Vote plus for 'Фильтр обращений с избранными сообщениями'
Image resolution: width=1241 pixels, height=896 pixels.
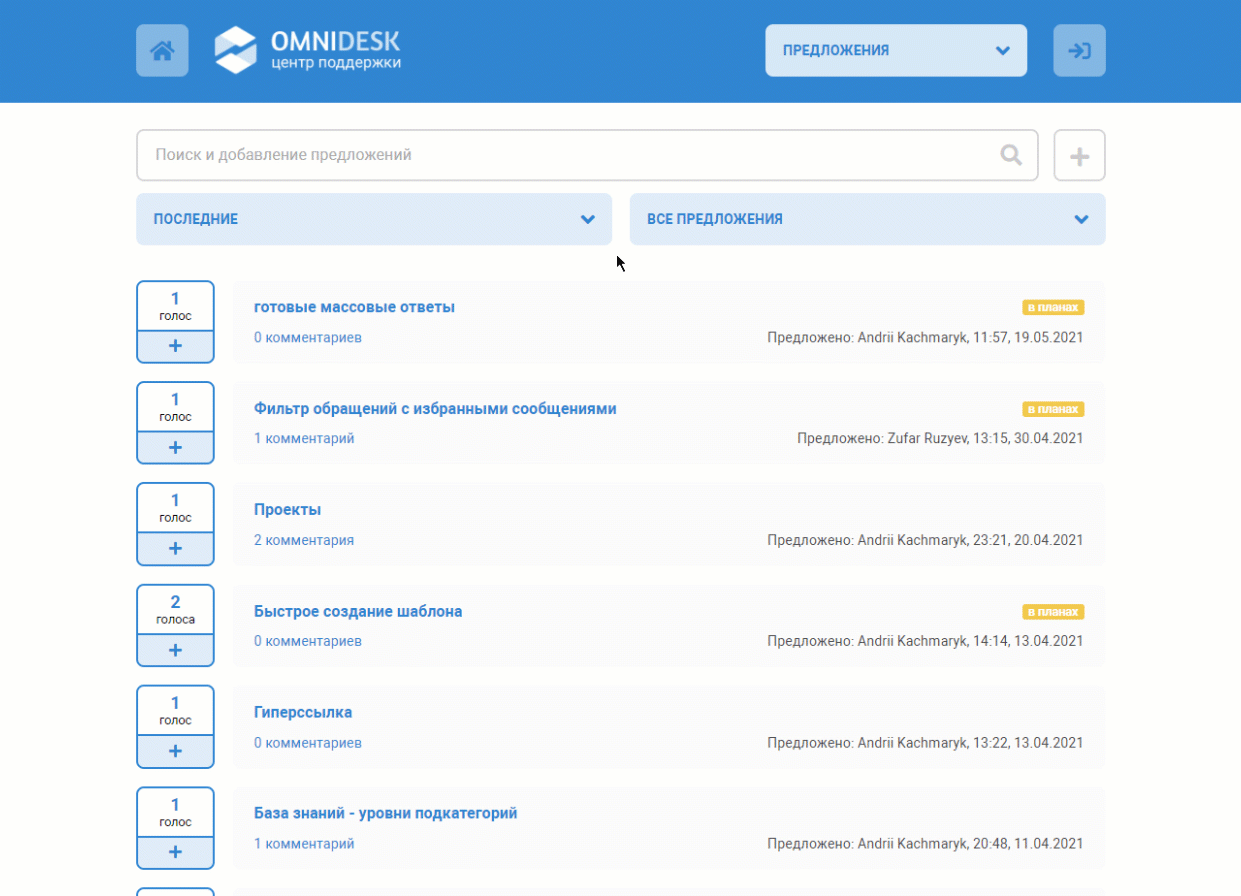click(175, 447)
